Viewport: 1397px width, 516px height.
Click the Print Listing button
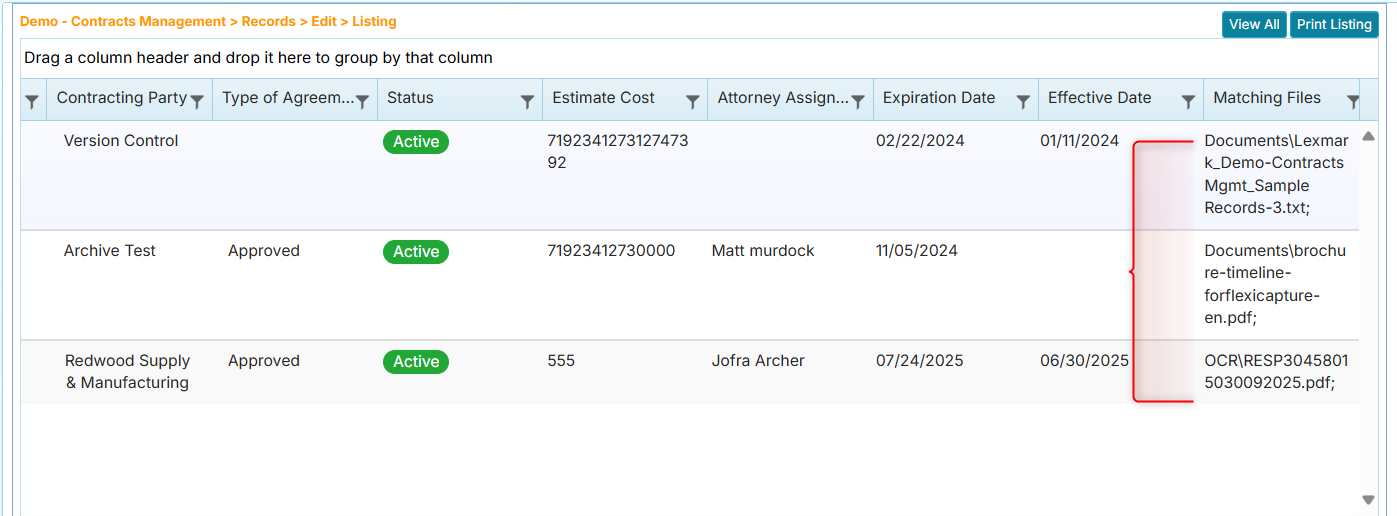[1334, 25]
